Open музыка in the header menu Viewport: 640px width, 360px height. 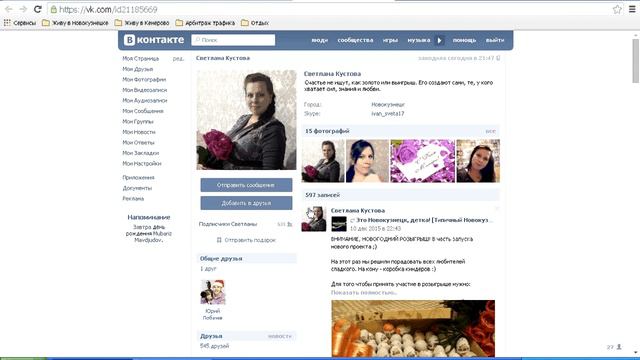tap(419, 40)
